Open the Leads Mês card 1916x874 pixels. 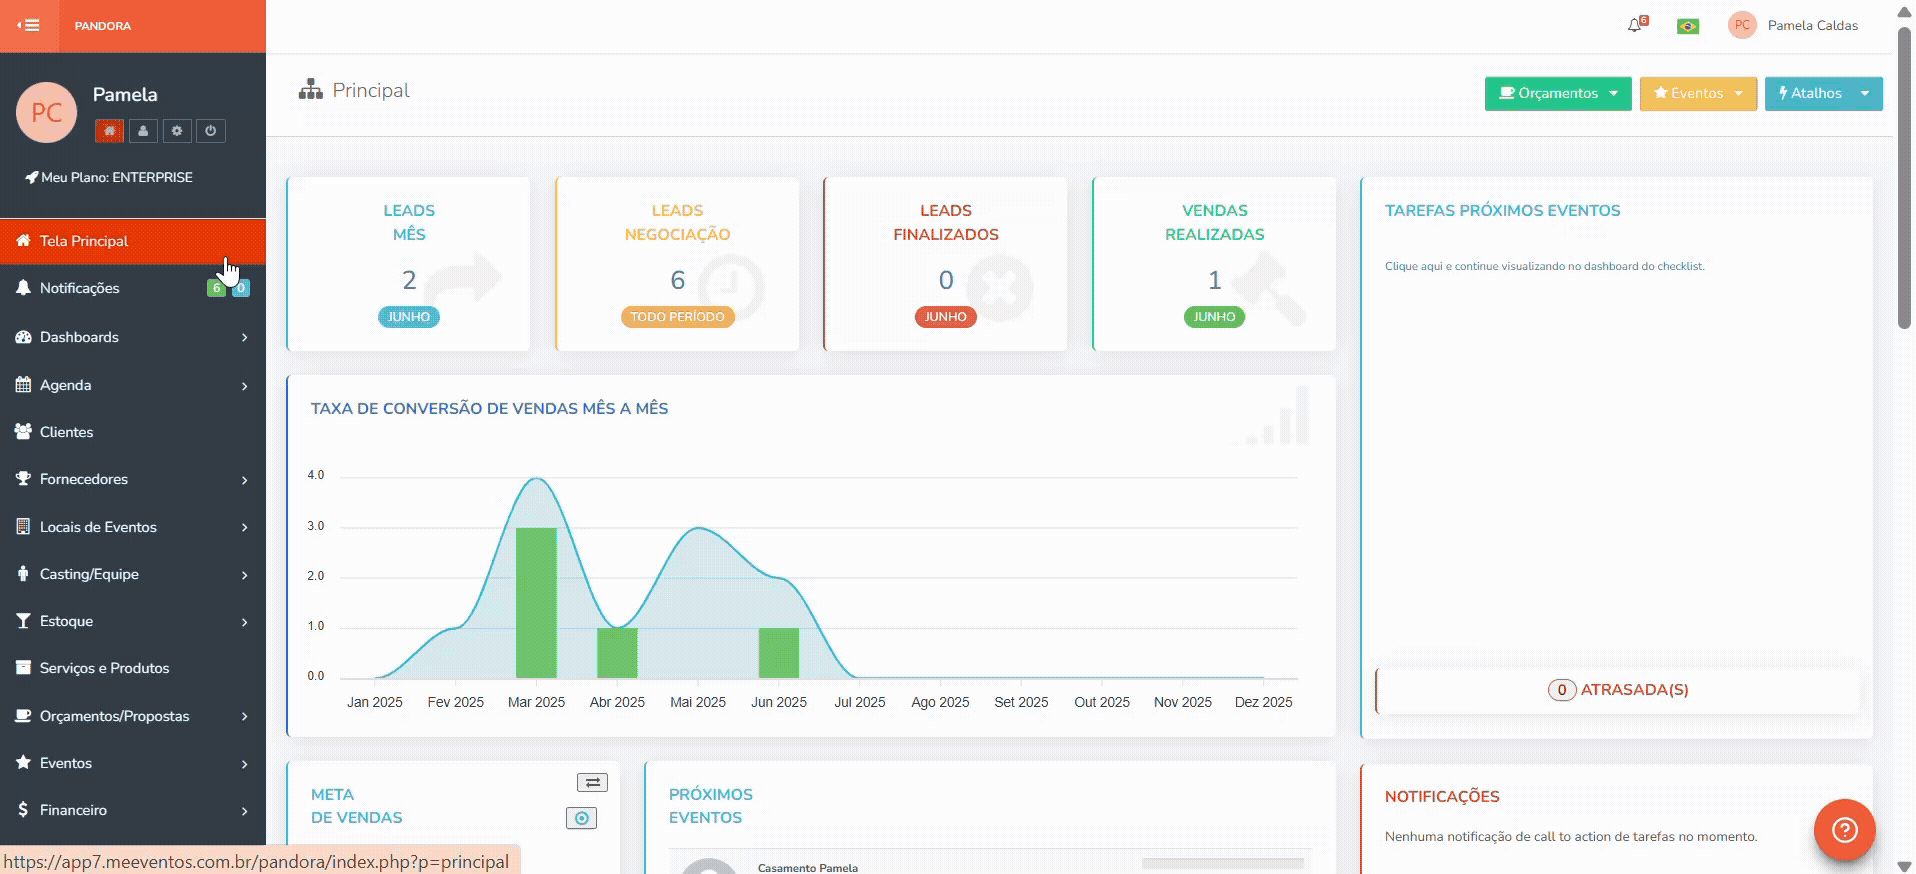[x=409, y=264]
